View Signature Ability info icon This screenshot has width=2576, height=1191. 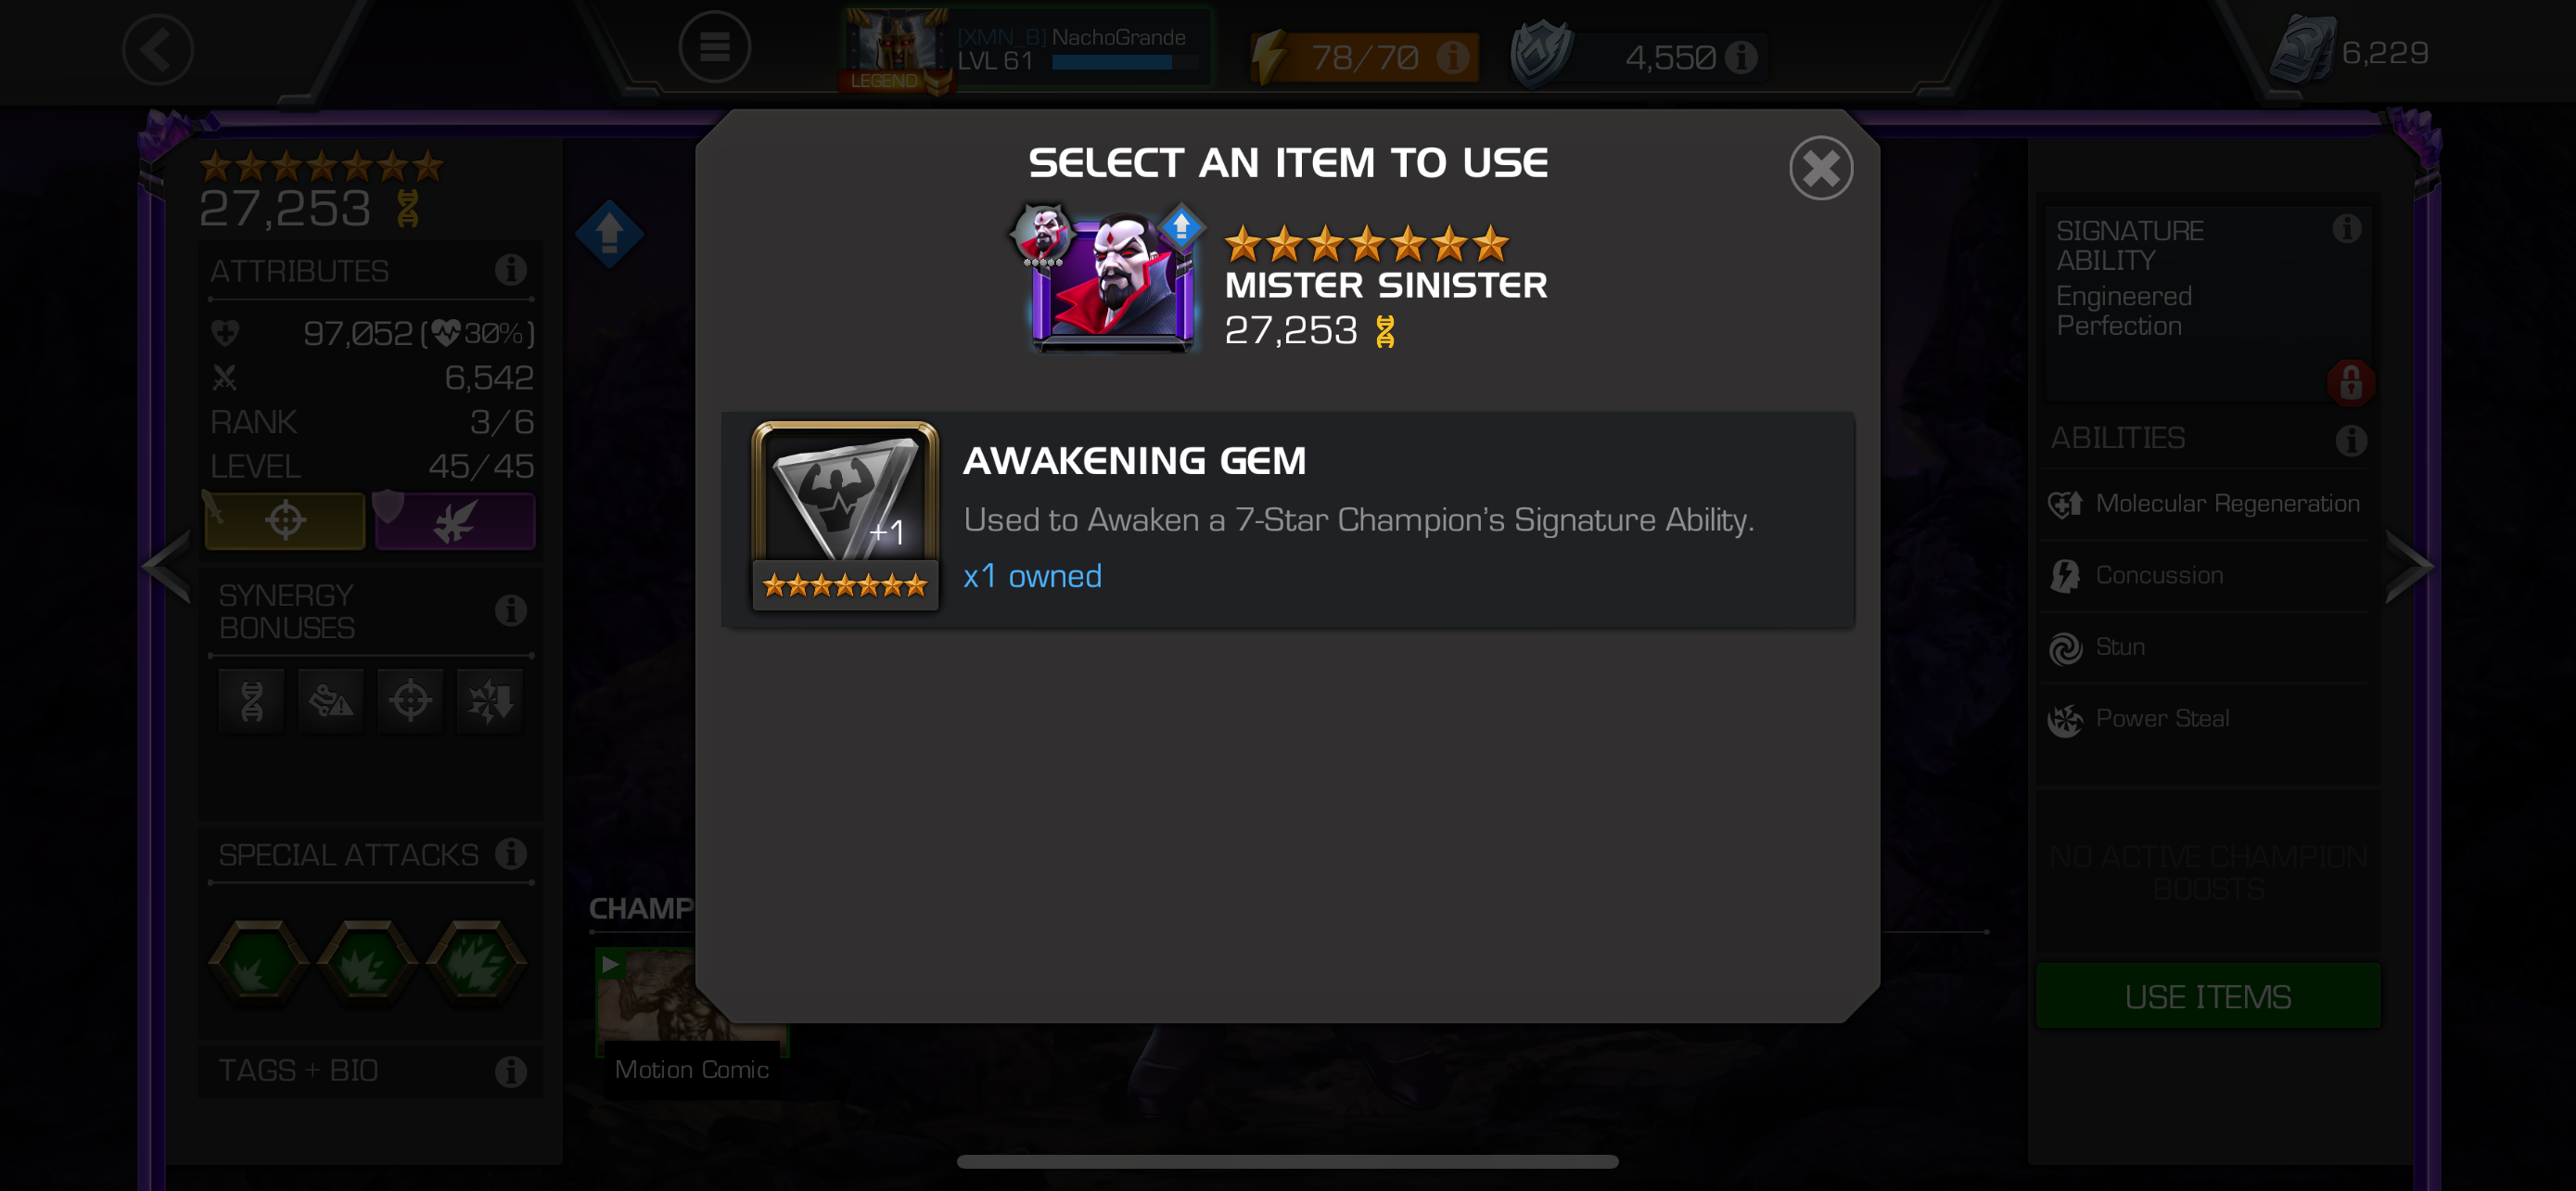pos(2346,229)
